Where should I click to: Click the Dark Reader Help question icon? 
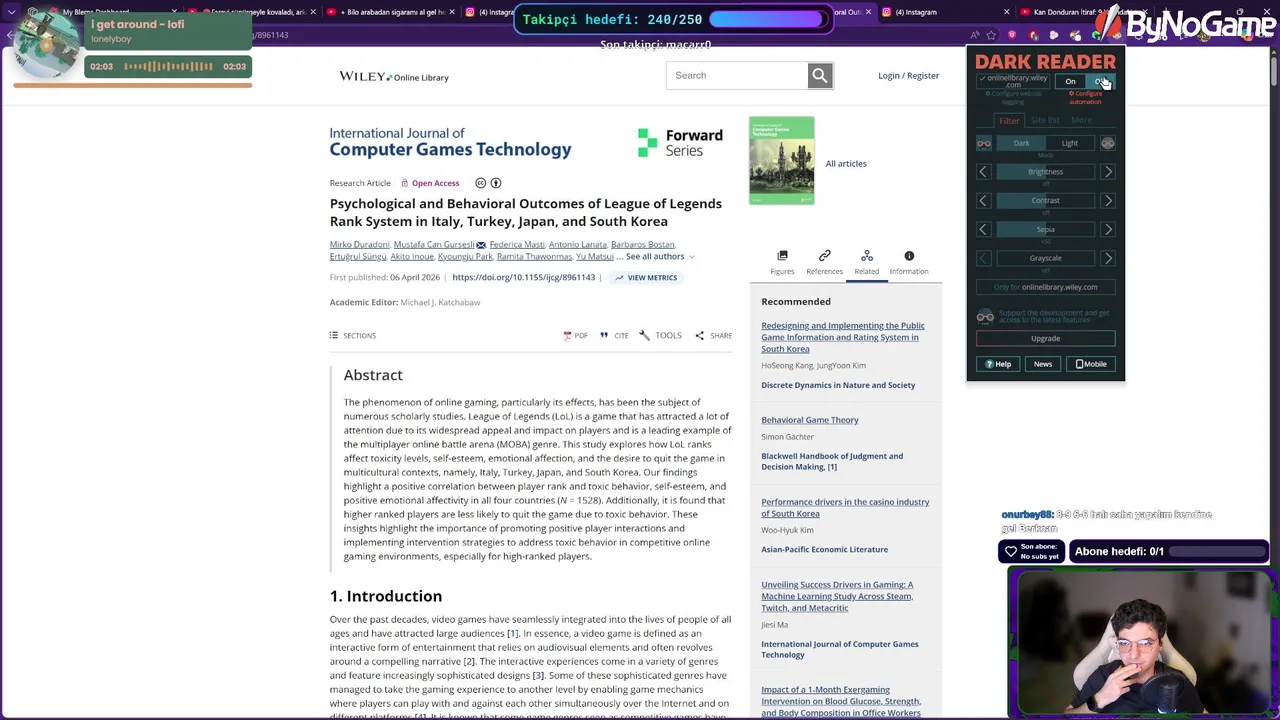coord(989,364)
